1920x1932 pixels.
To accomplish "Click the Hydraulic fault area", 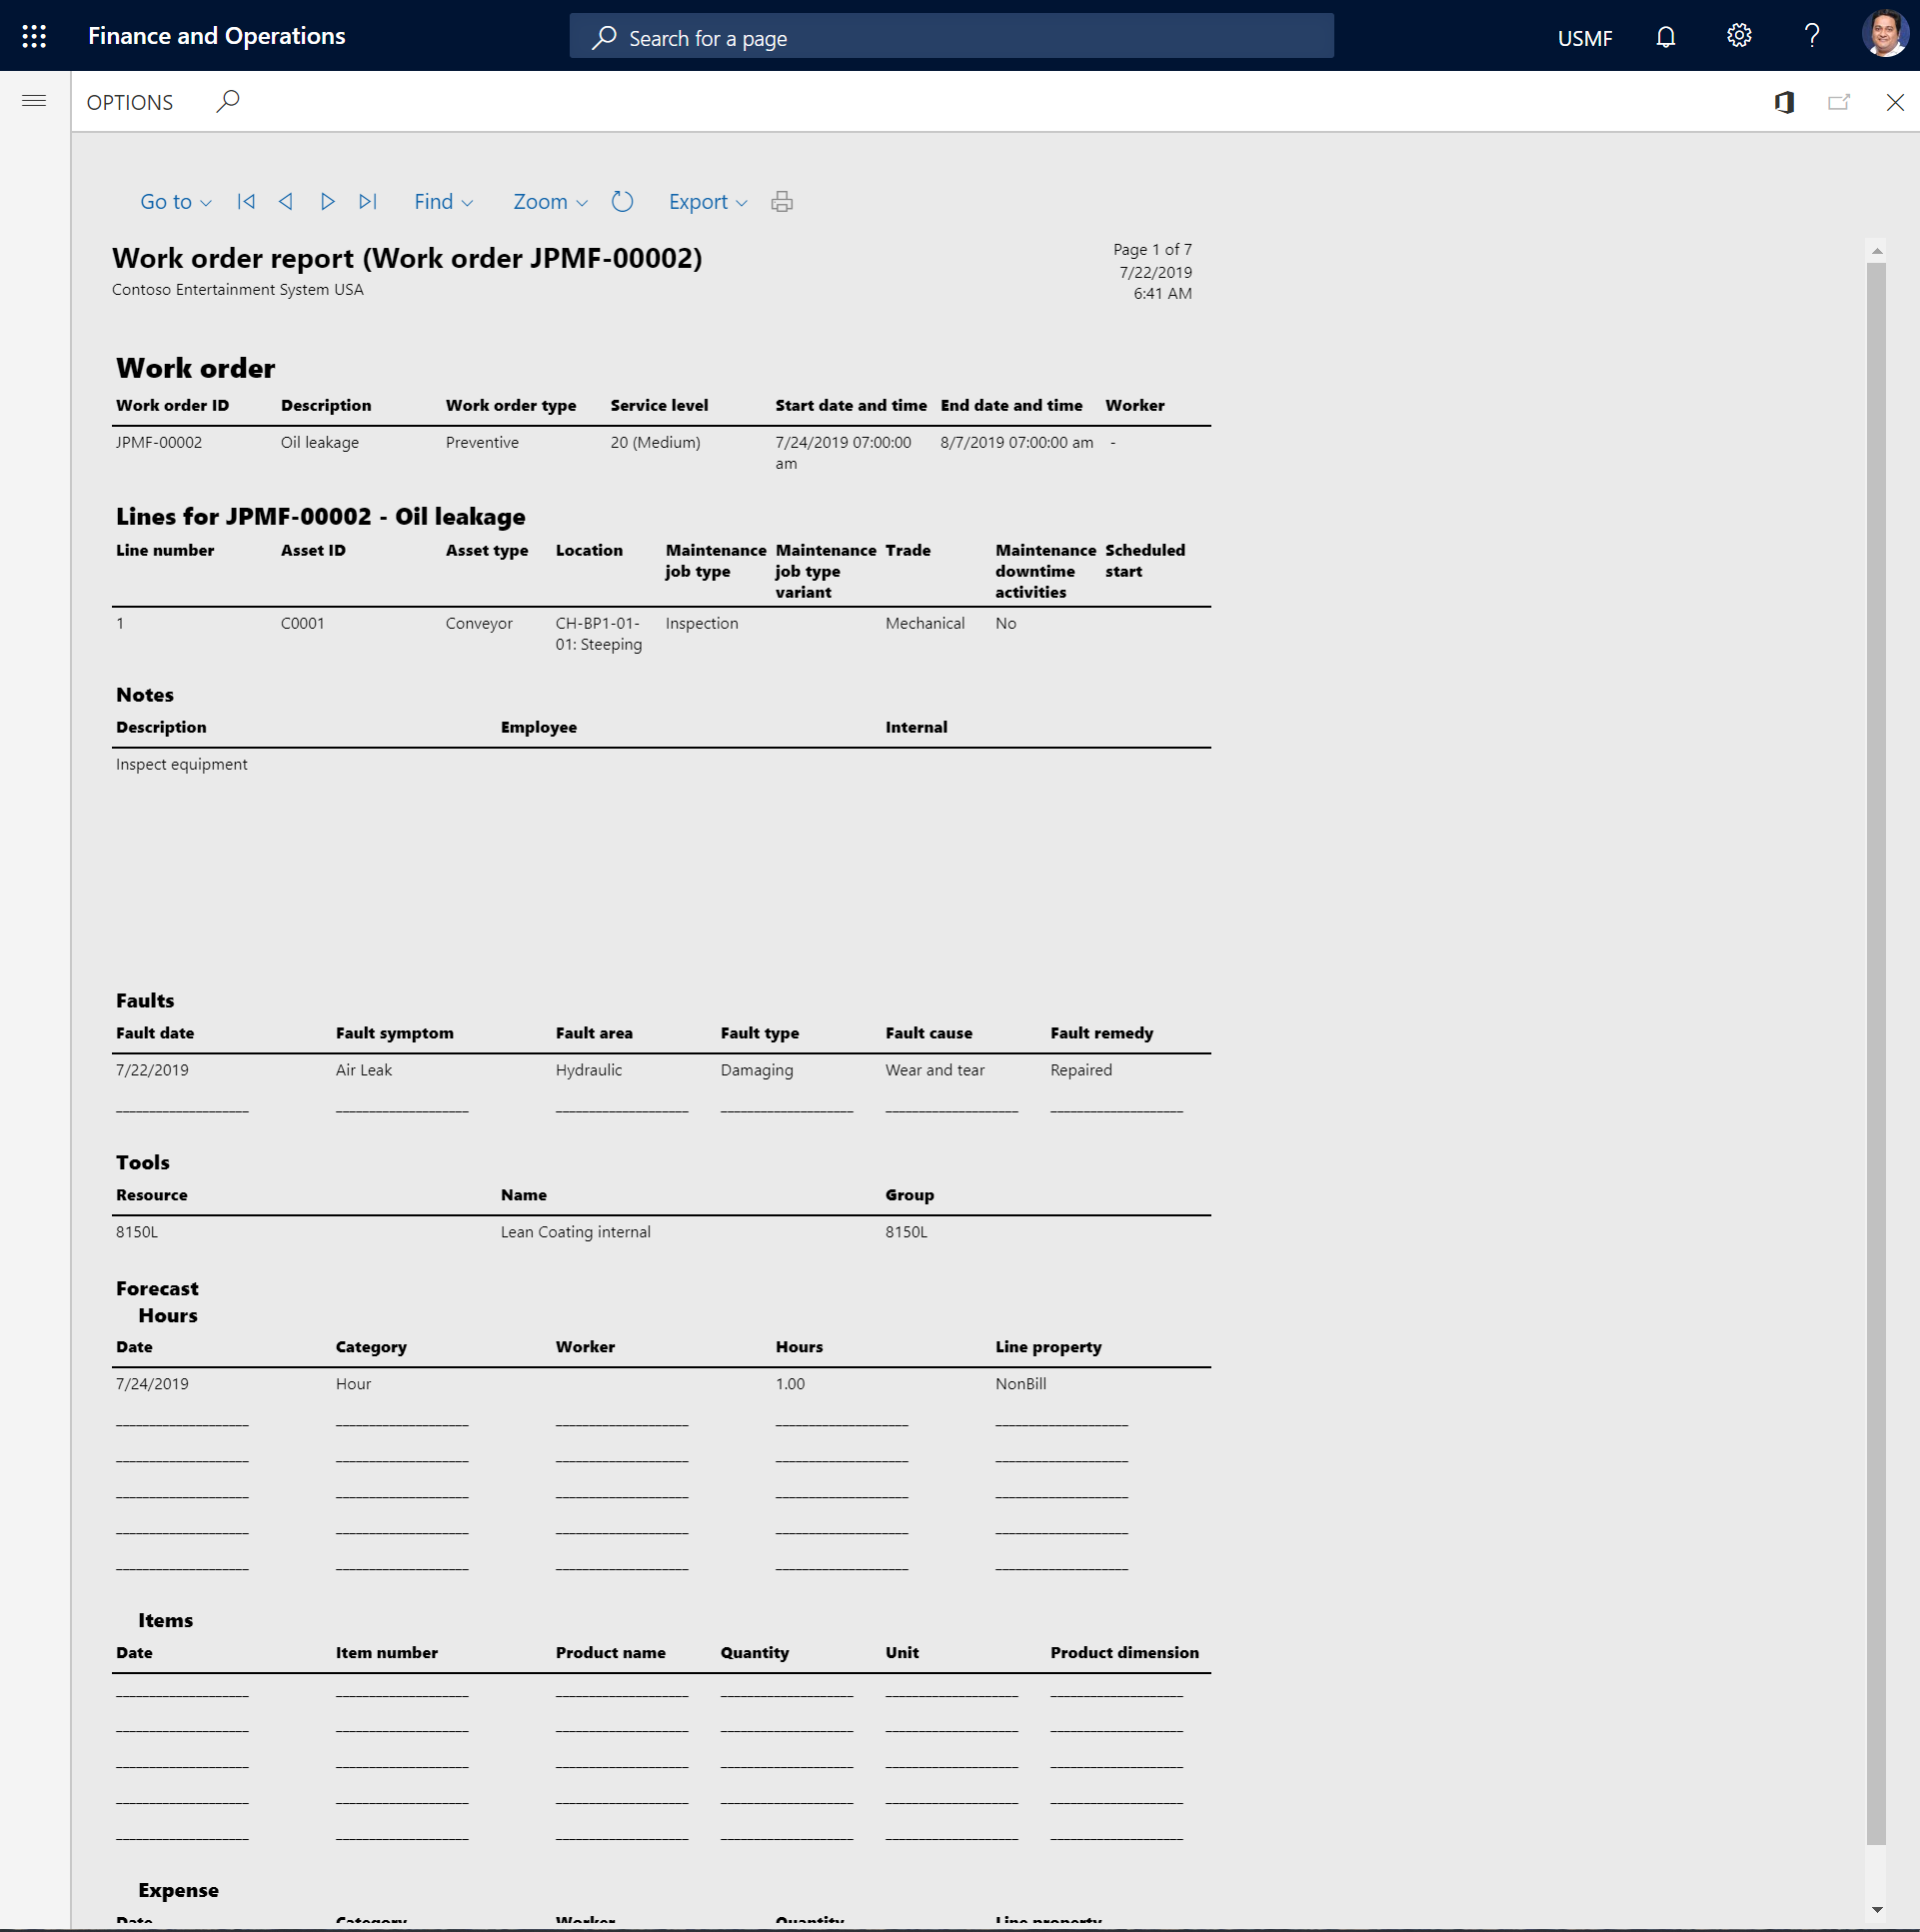I will (x=589, y=1070).
